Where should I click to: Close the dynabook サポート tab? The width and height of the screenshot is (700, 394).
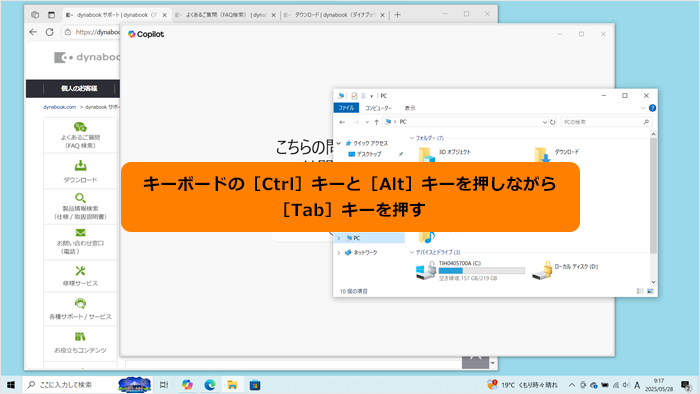pos(164,15)
